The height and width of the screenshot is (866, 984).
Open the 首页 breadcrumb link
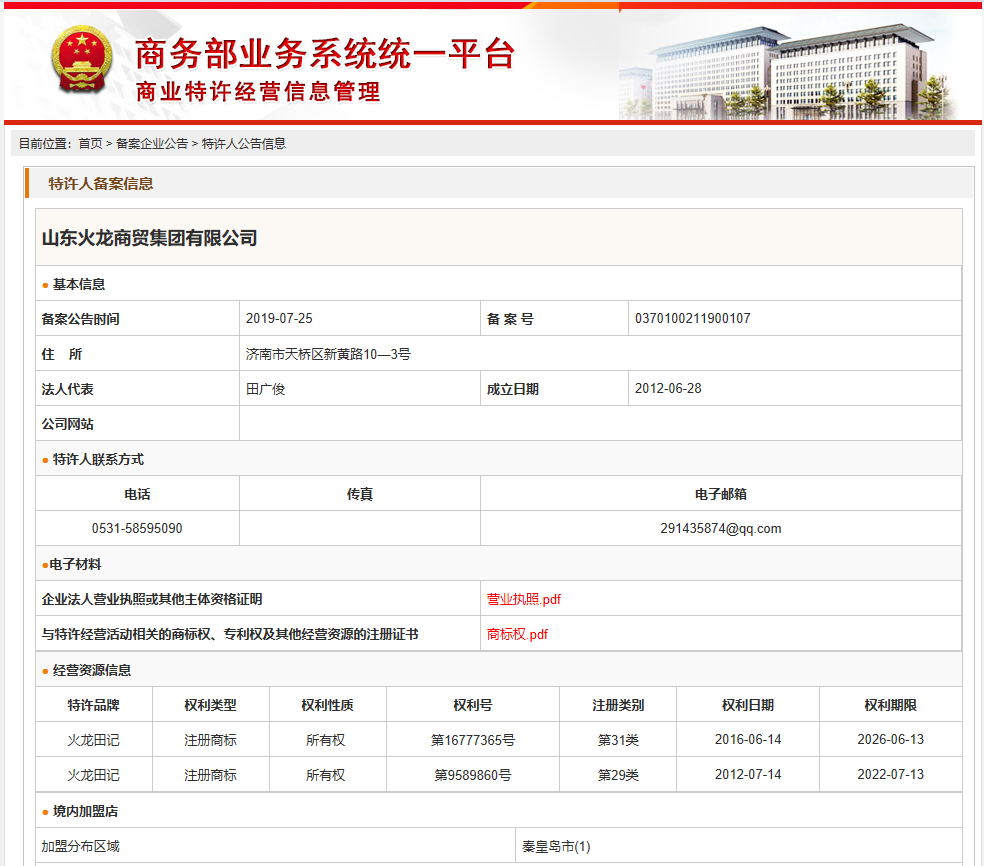click(90, 144)
